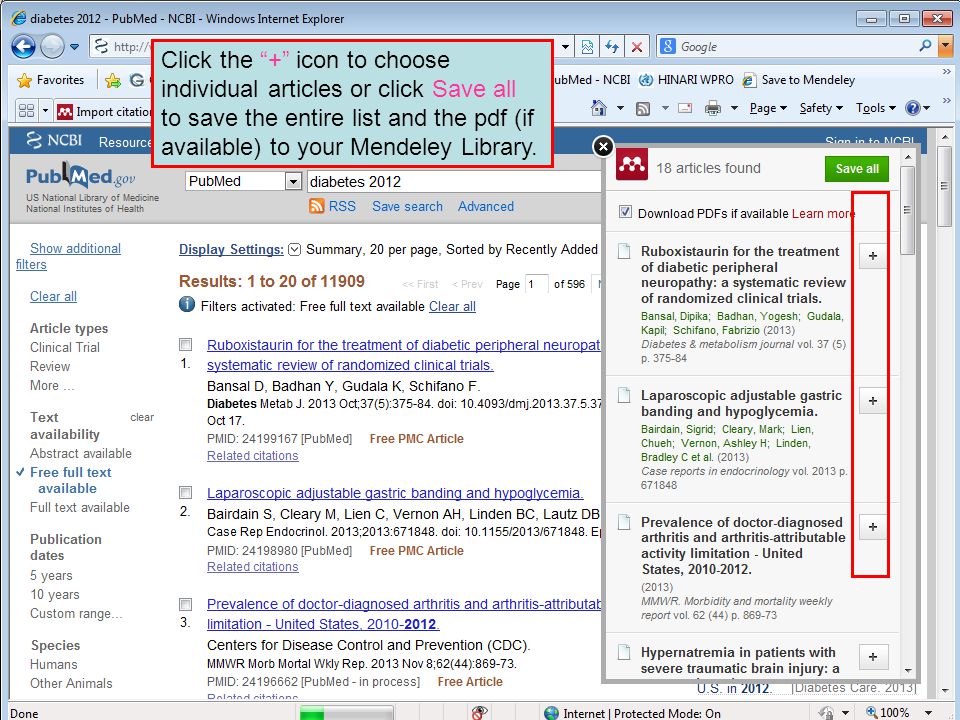Screen dimensions: 960x720
Task: Open the address bar history dropdown arrow
Action: tap(566, 47)
